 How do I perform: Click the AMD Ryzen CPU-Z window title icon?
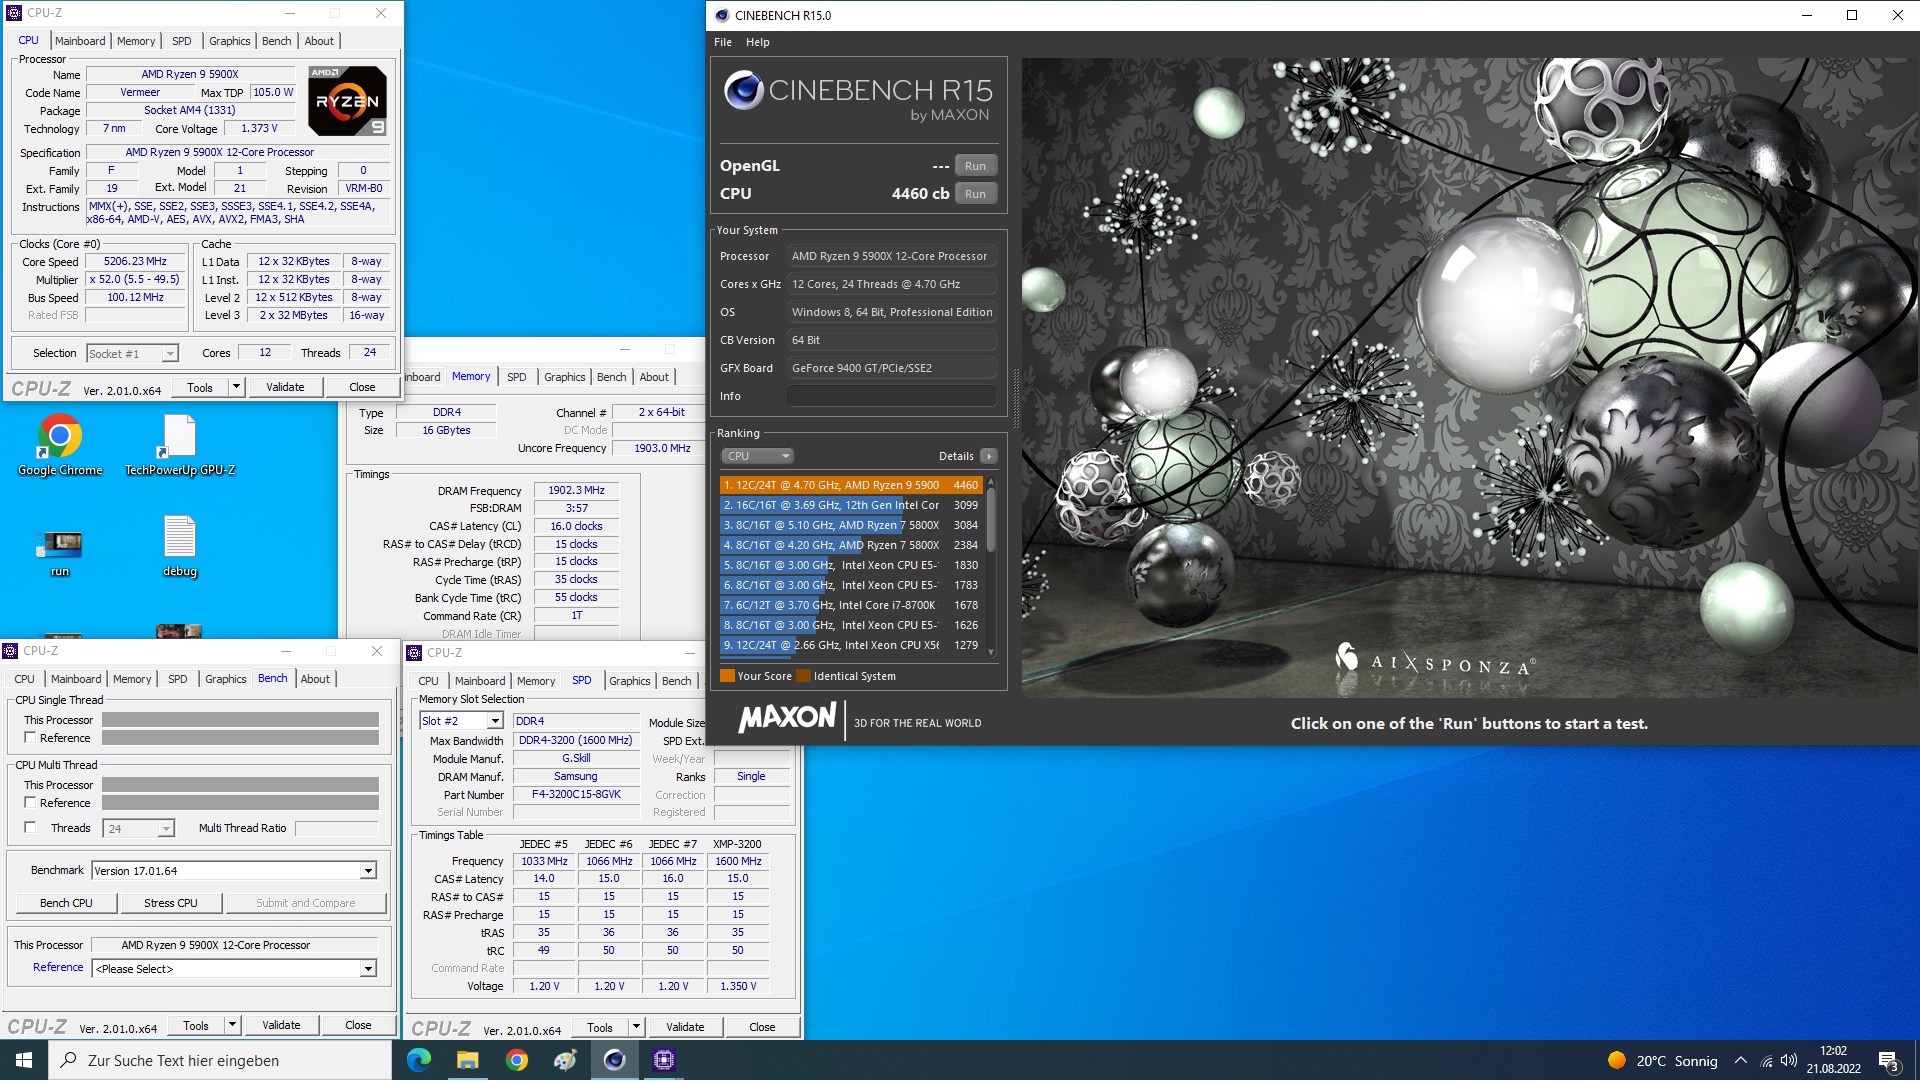click(14, 13)
